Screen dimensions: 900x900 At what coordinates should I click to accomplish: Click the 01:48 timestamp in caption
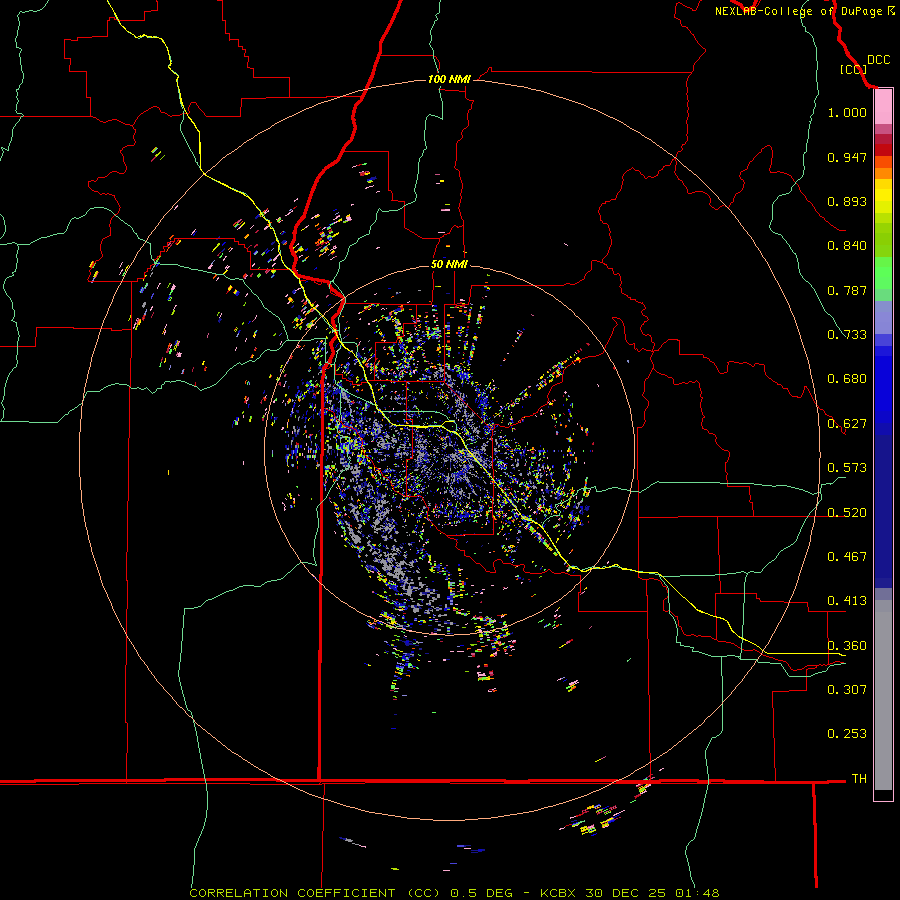(697, 893)
